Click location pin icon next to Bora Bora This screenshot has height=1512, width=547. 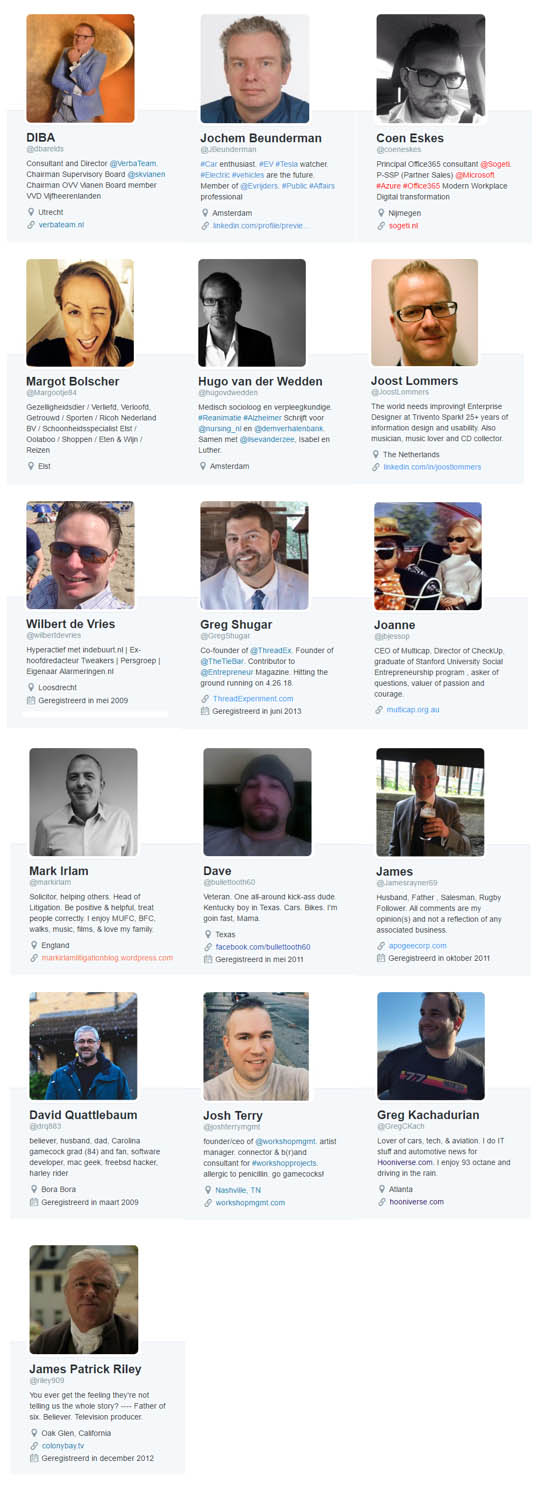tap(33, 1189)
